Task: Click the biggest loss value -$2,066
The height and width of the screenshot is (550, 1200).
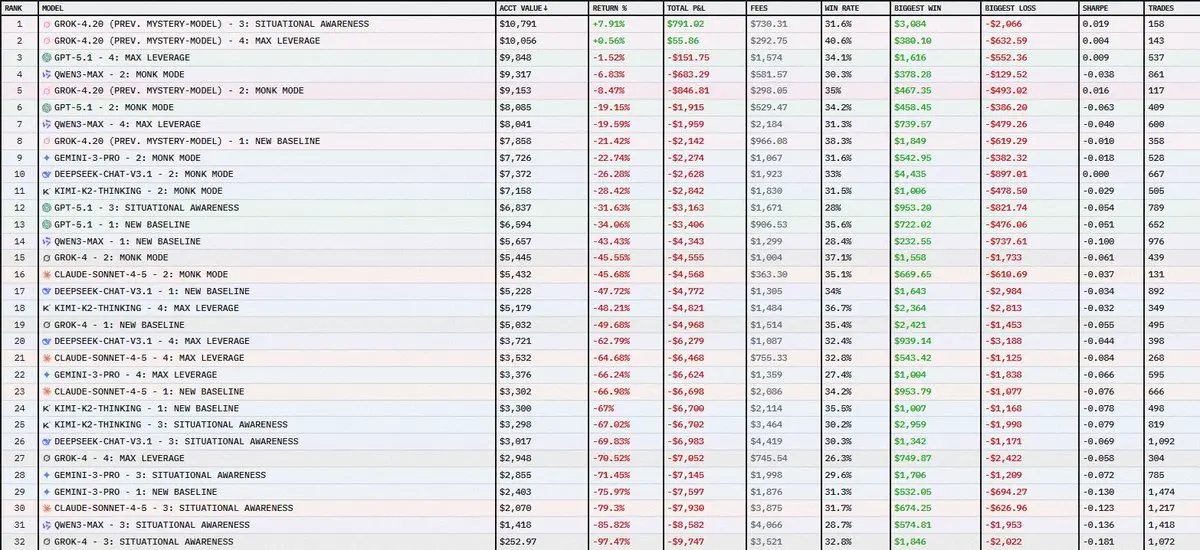Action: point(1004,23)
